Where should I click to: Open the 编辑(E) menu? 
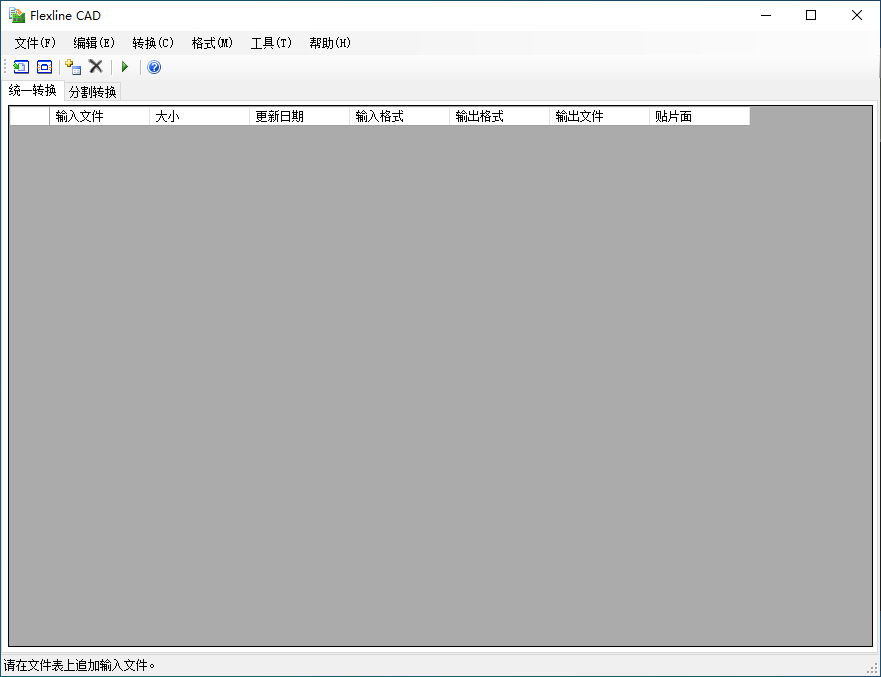(x=94, y=43)
